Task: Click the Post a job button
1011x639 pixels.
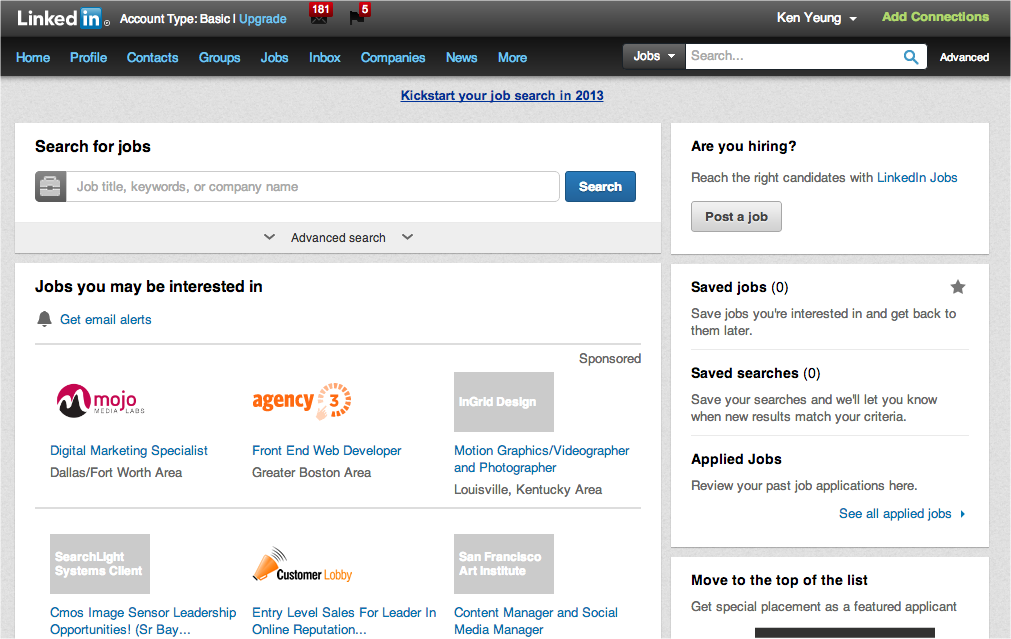Action: 736,217
